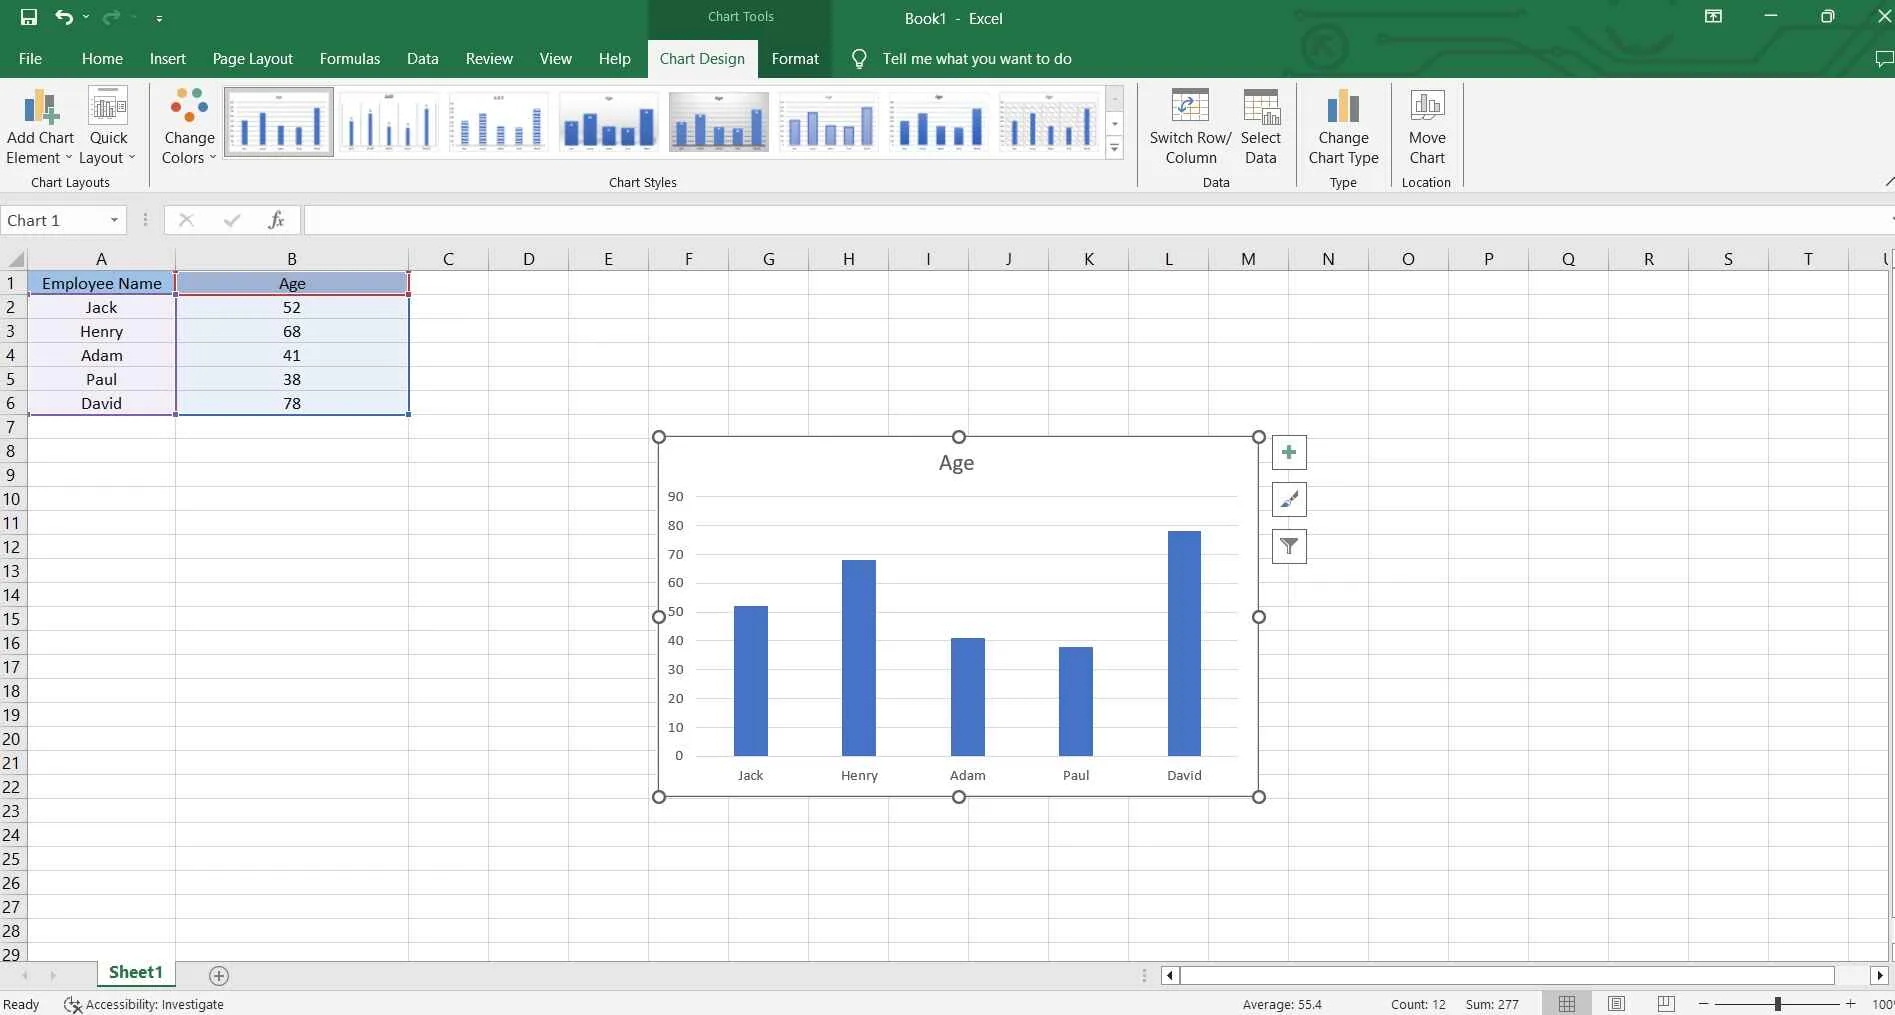The height and width of the screenshot is (1015, 1895).
Task: Click the Move Chart icon
Action: coord(1426,126)
